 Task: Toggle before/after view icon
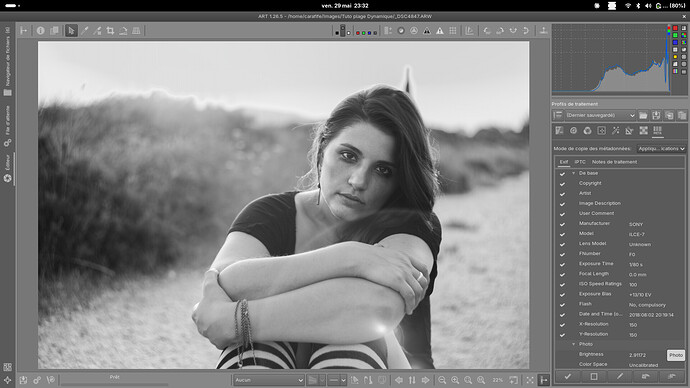point(54,30)
